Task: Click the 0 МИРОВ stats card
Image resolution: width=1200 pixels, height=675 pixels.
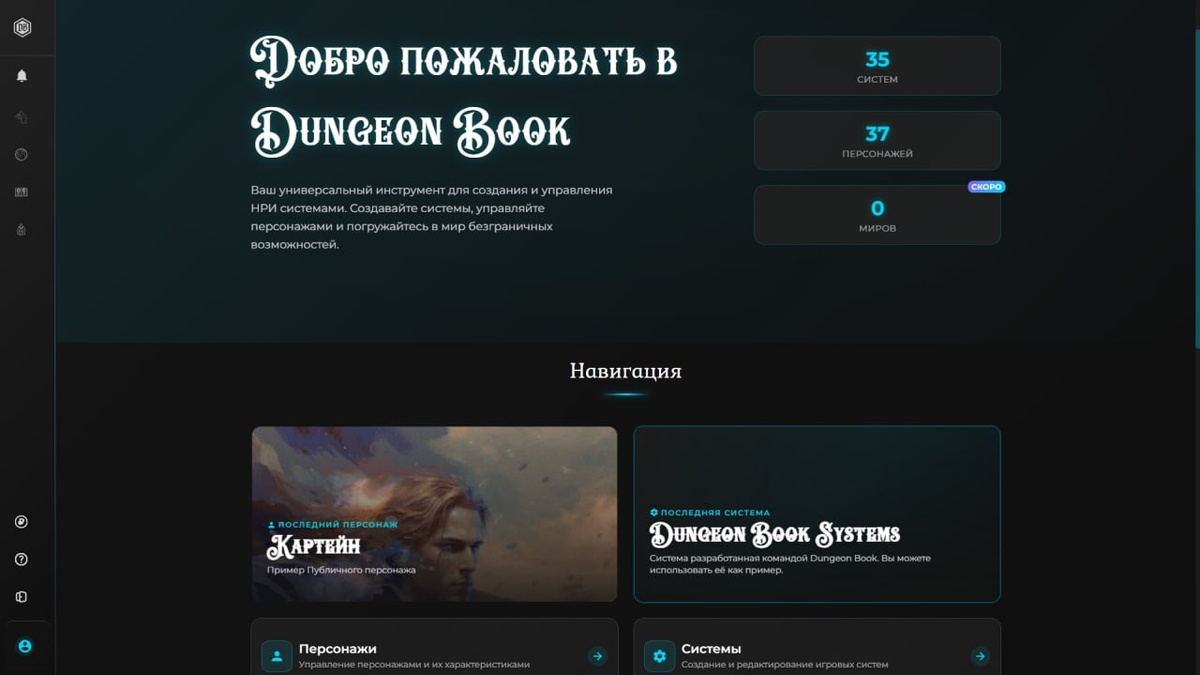Action: [877, 214]
